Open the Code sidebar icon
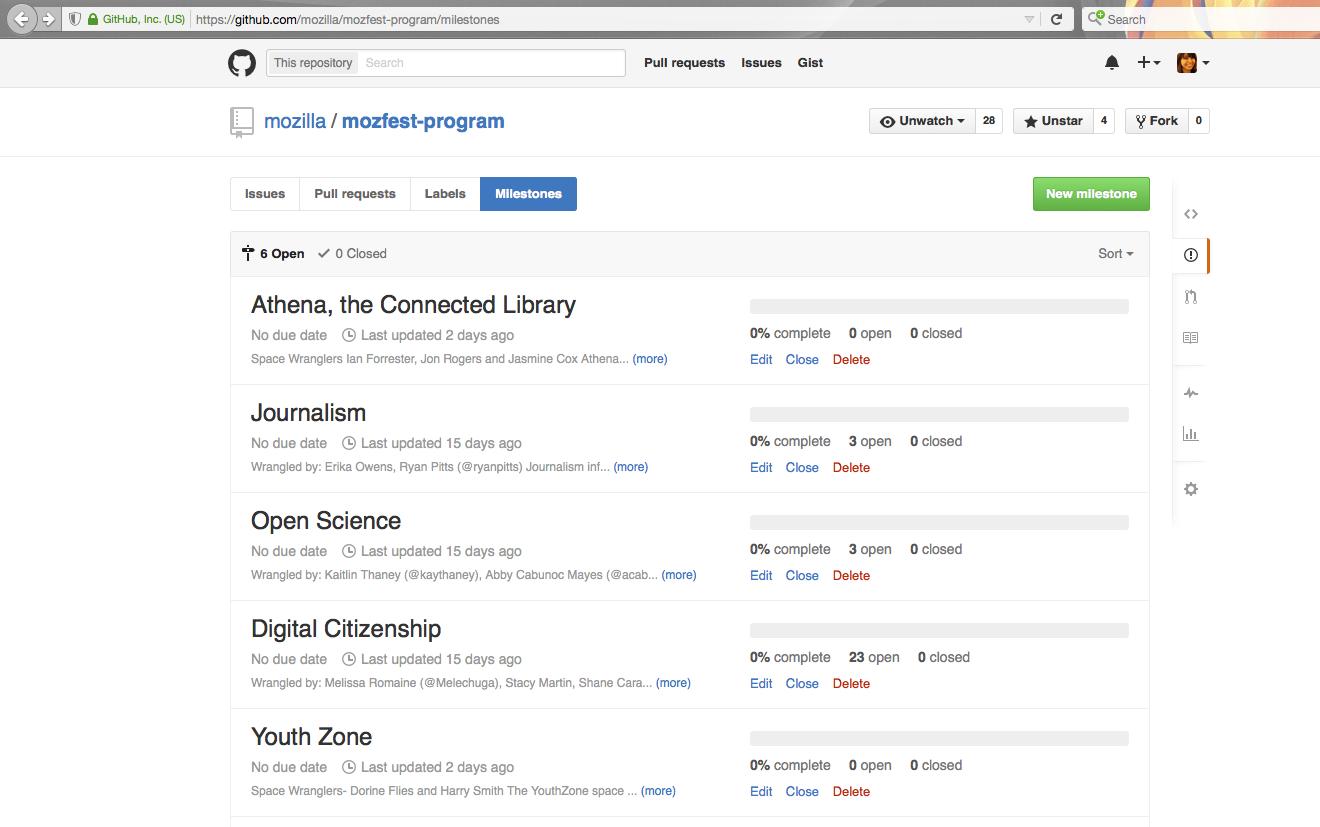The image size is (1320, 827). click(x=1190, y=214)
